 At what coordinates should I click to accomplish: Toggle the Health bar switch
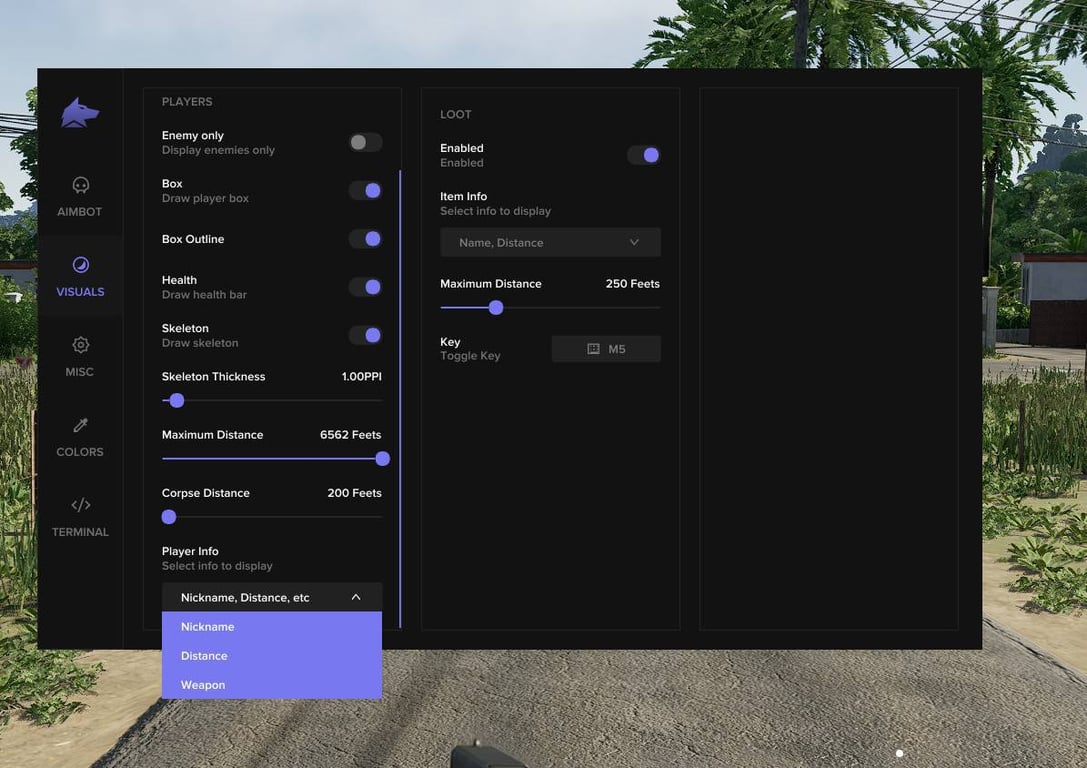pyautogui.click(x=365, y=287)
